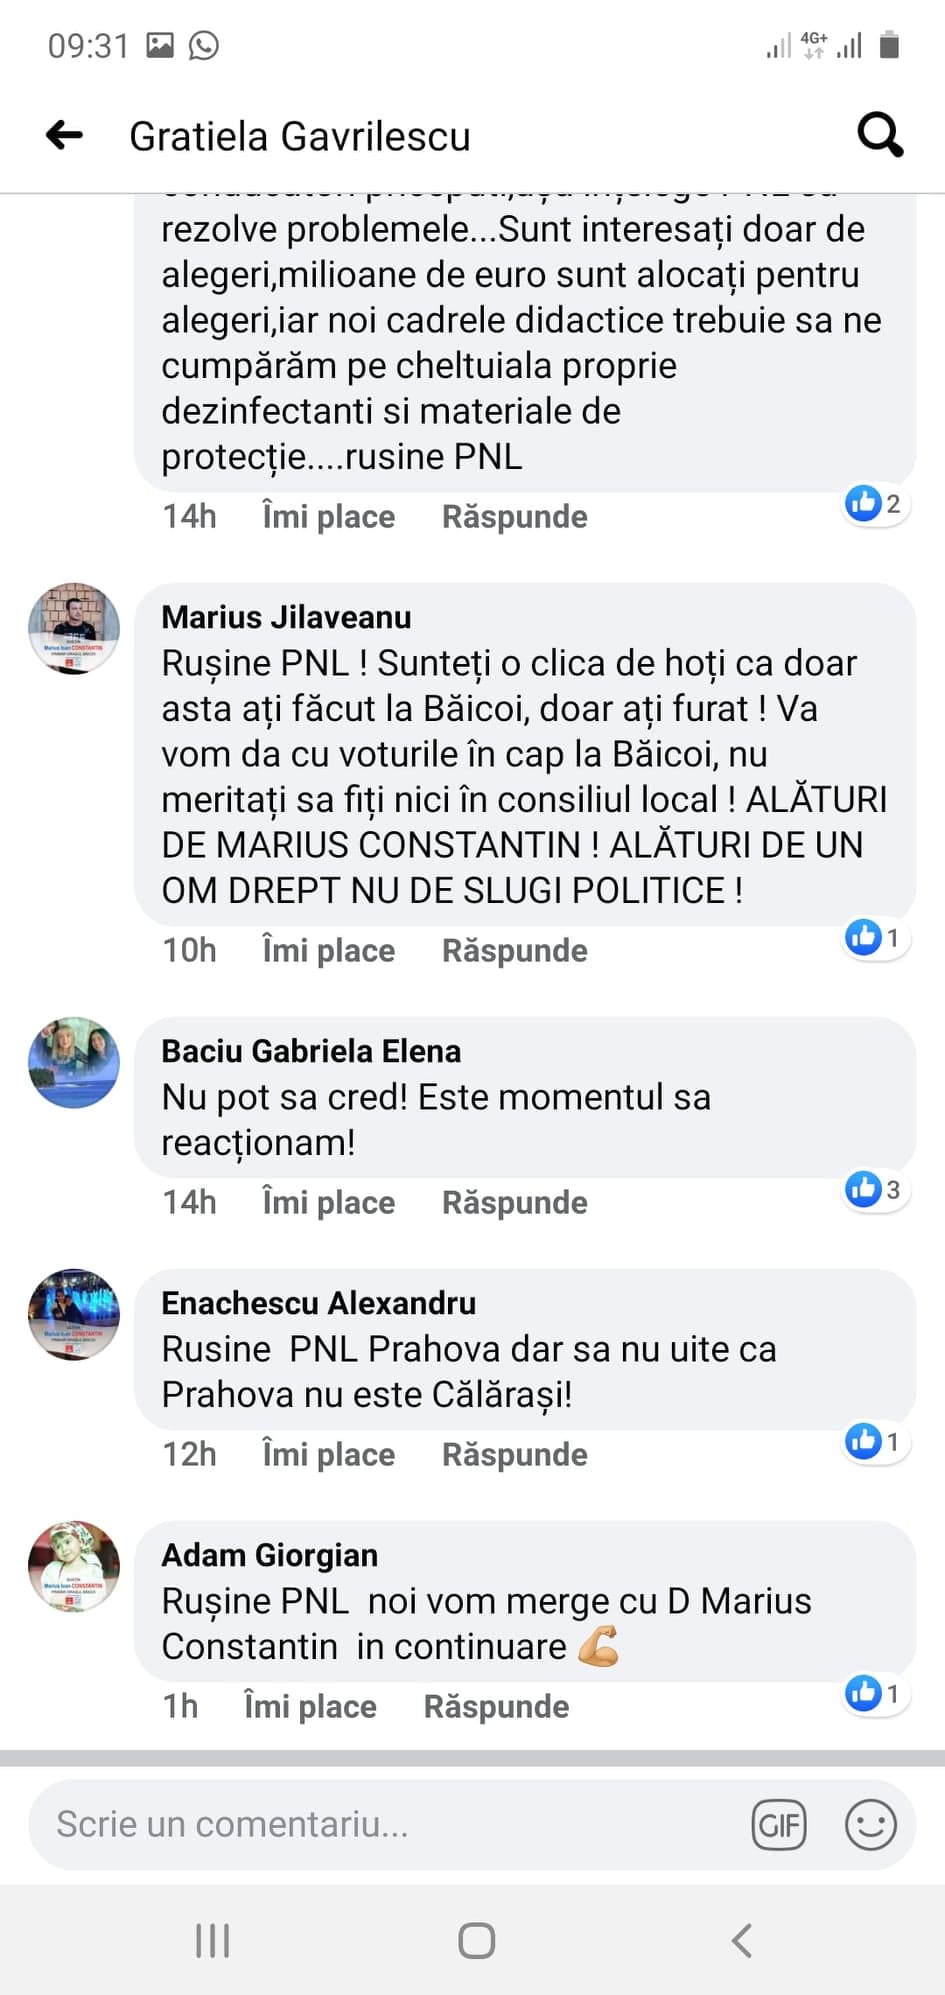Like Baciu Gabriela Elena's comment

(328, 1202)
